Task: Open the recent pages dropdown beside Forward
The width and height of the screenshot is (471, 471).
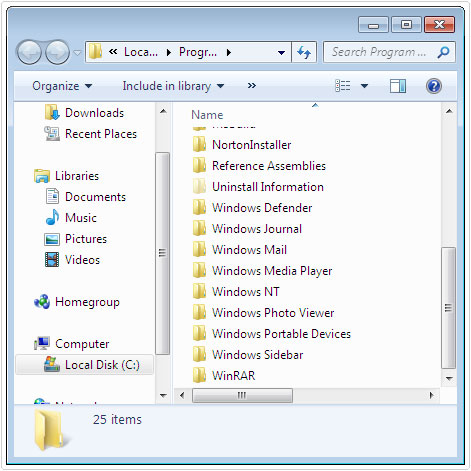Action: pos(77,53)
